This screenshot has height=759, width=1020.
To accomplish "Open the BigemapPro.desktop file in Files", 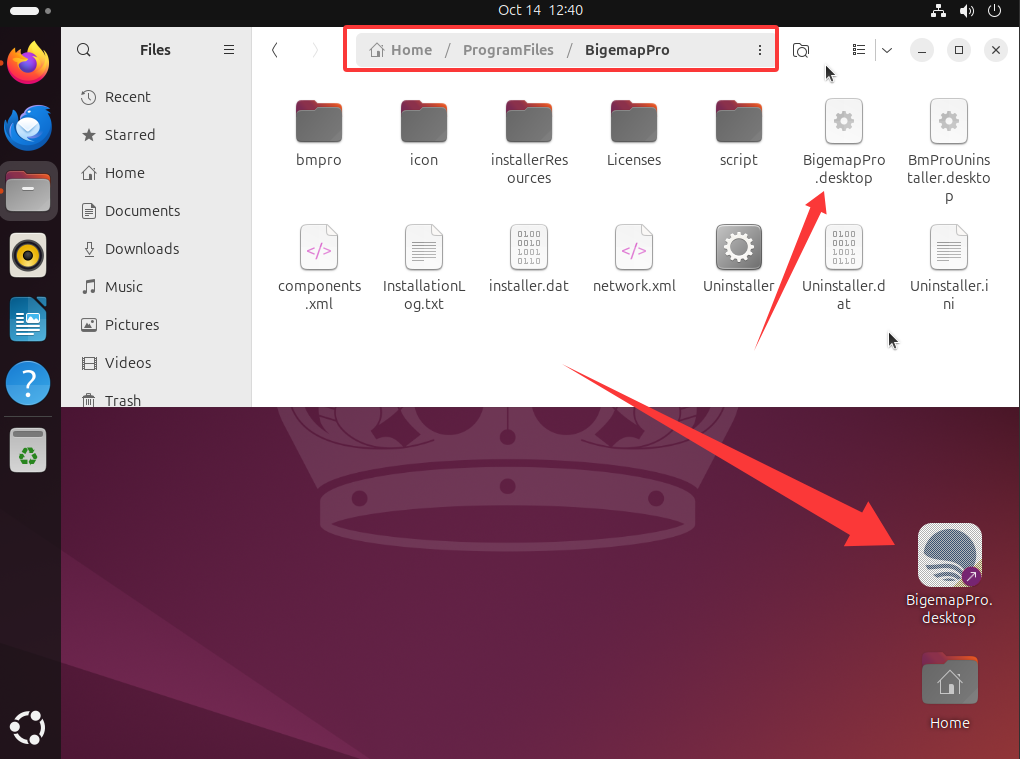I will point(843,123).
